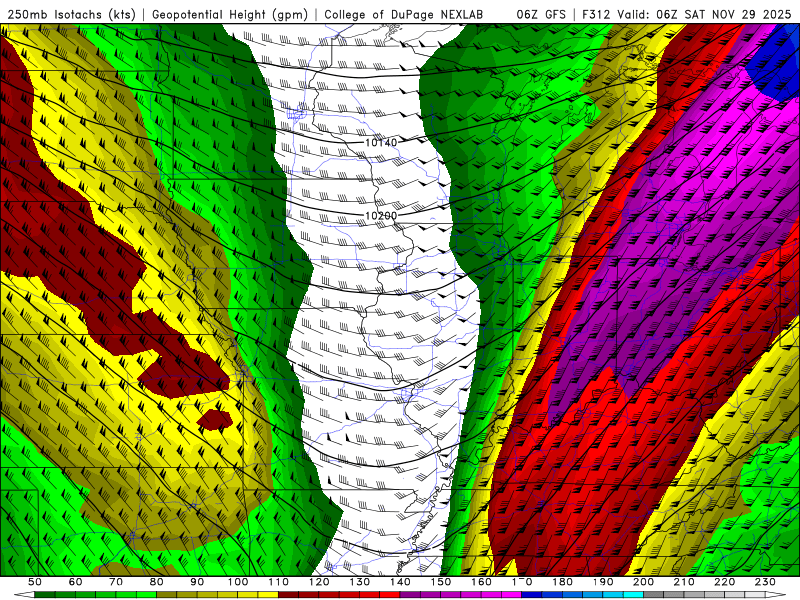The image size is (800, 600).
Task: Click the 10140 height contour label
Action: pos(381,142)
